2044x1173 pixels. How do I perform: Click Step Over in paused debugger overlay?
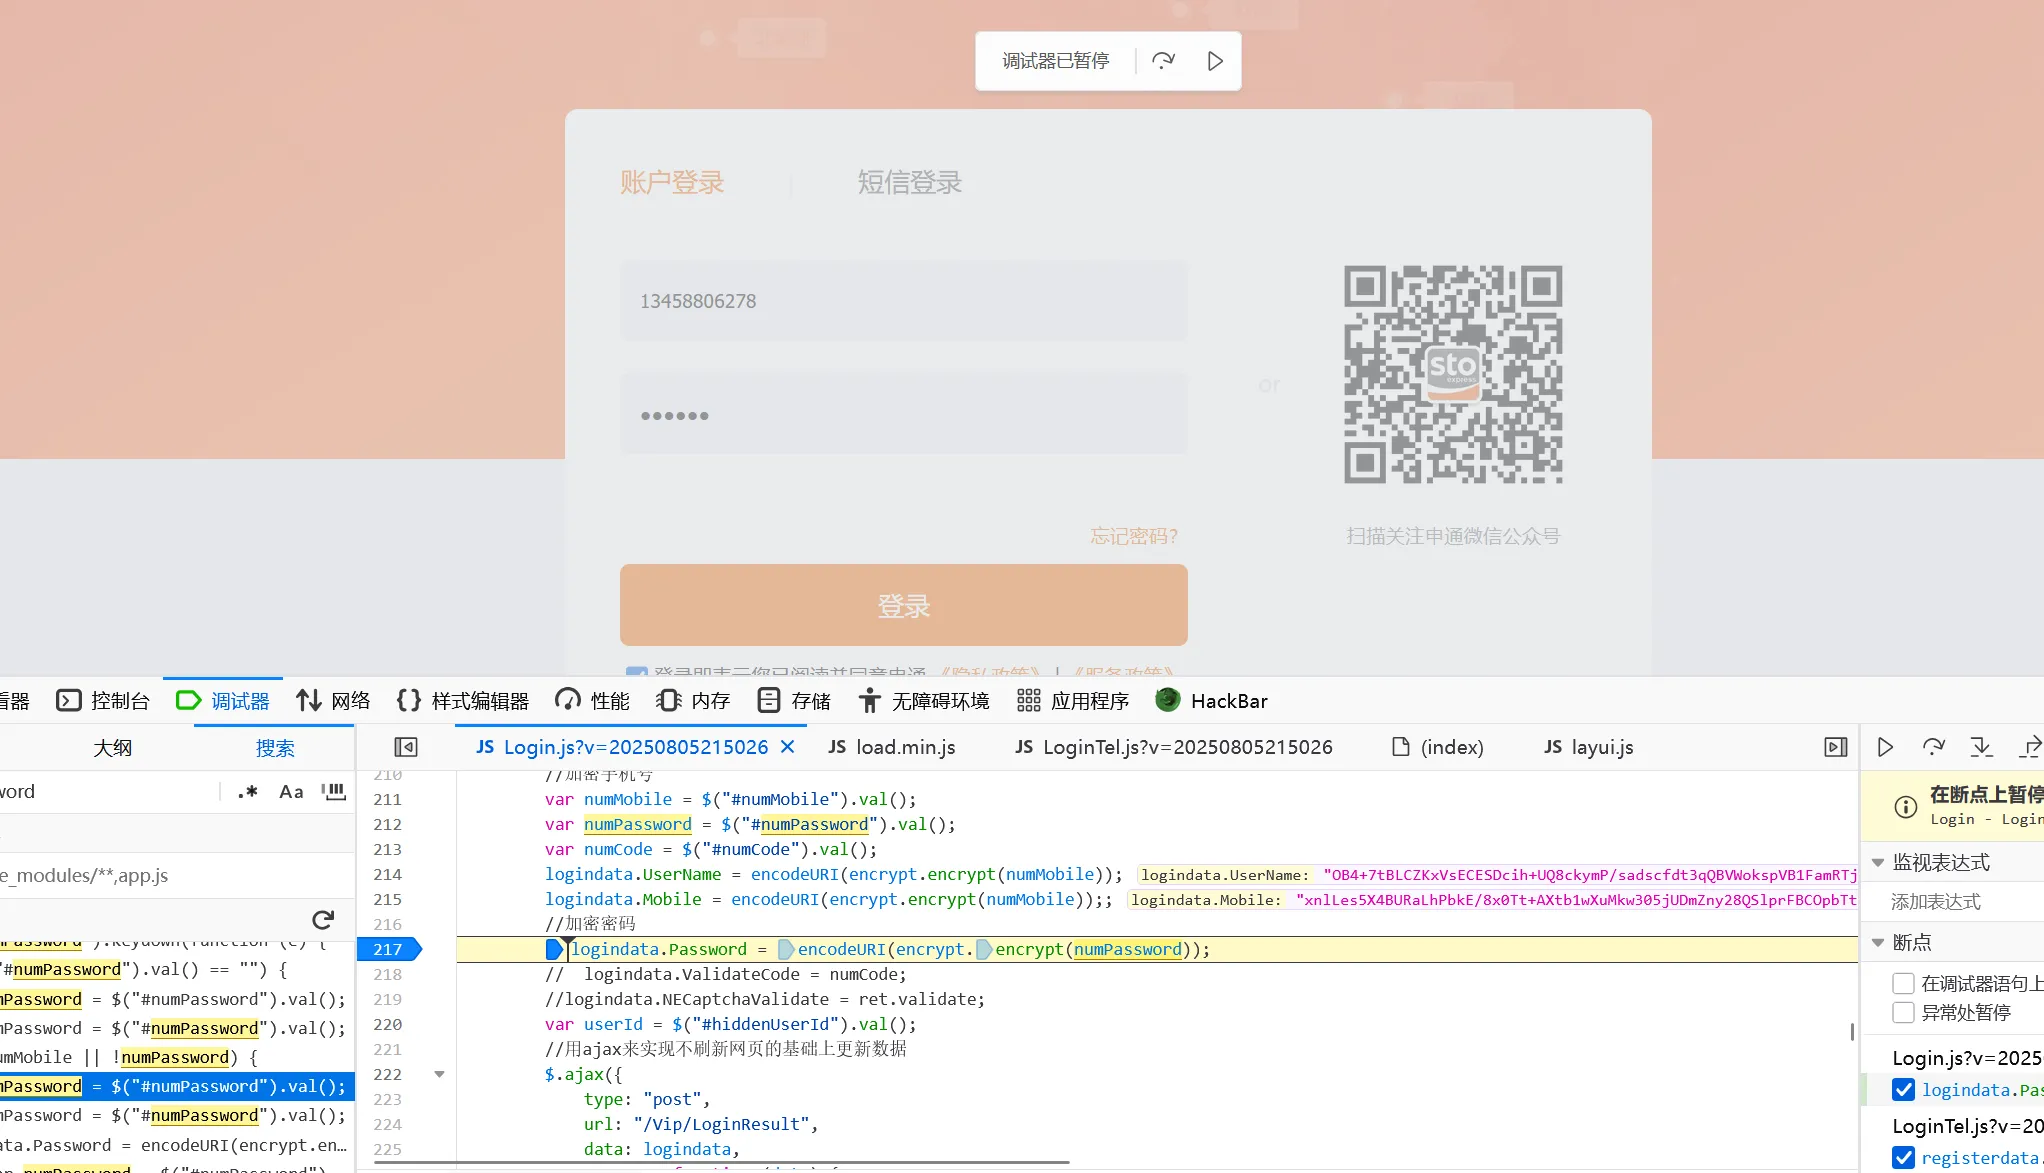(1163, 61)
